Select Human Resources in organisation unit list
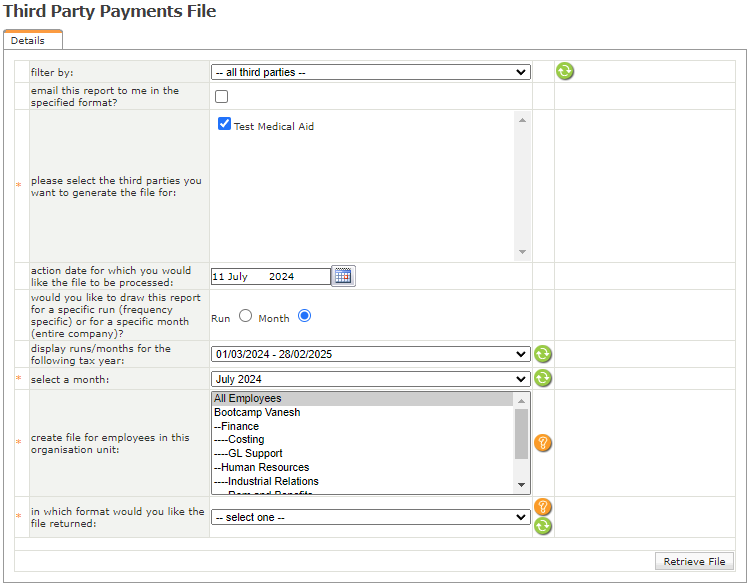The image size is (749, 585). (262, 467)
